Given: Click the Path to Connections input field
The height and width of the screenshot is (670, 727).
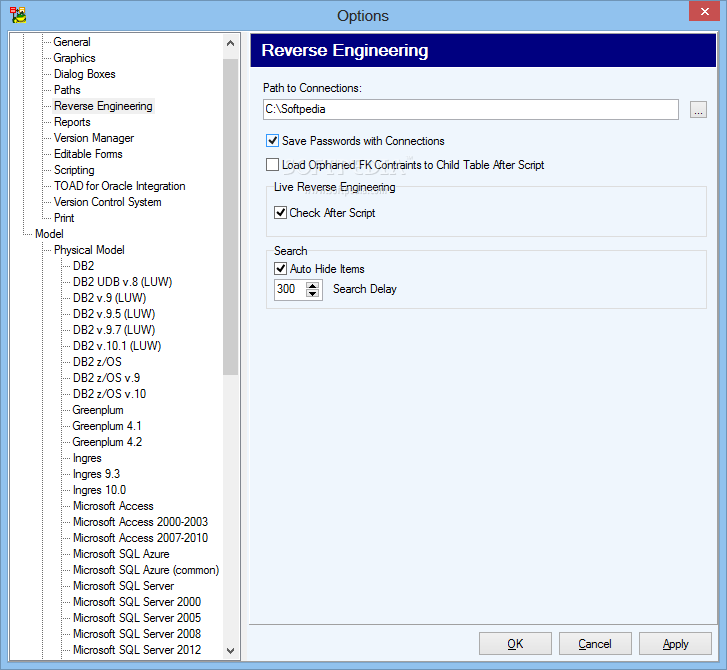Looking at the screenshot, I should 471,109.
